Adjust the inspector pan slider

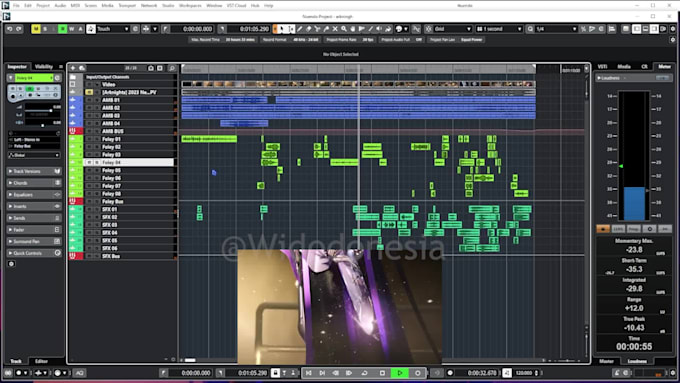click(x=42, y=125)
